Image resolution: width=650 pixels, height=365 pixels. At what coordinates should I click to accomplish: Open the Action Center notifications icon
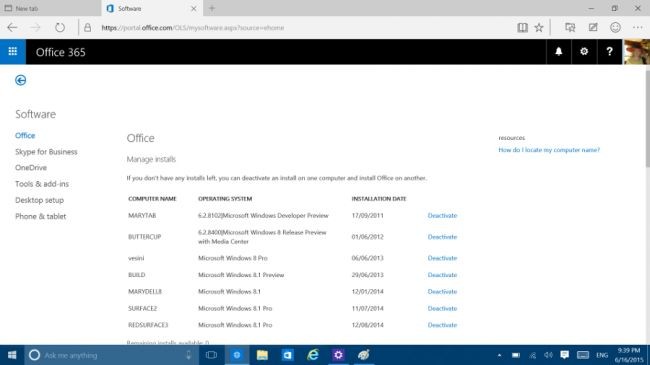click(565, 355)
